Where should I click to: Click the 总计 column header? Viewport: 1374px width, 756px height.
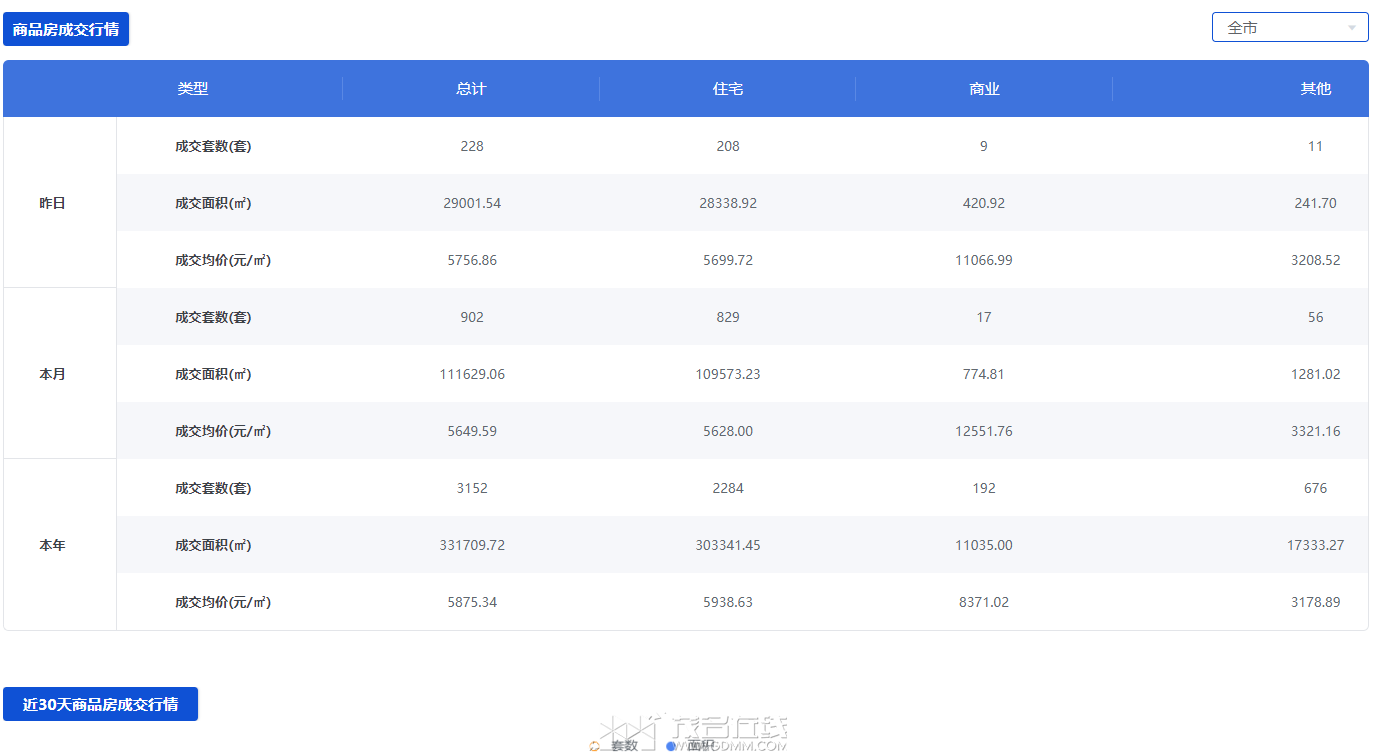coord(471,89)
